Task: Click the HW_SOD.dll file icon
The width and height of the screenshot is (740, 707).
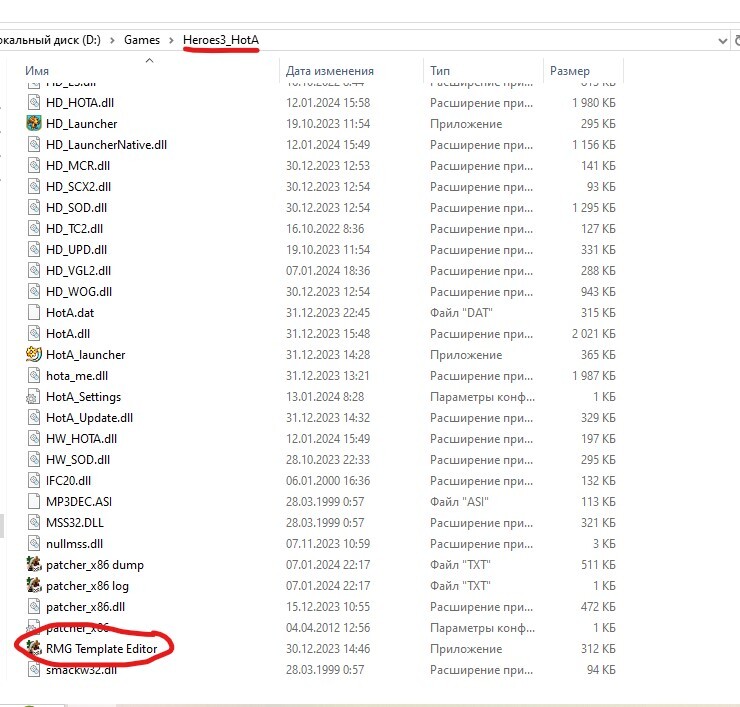Action: click(34, 460)
